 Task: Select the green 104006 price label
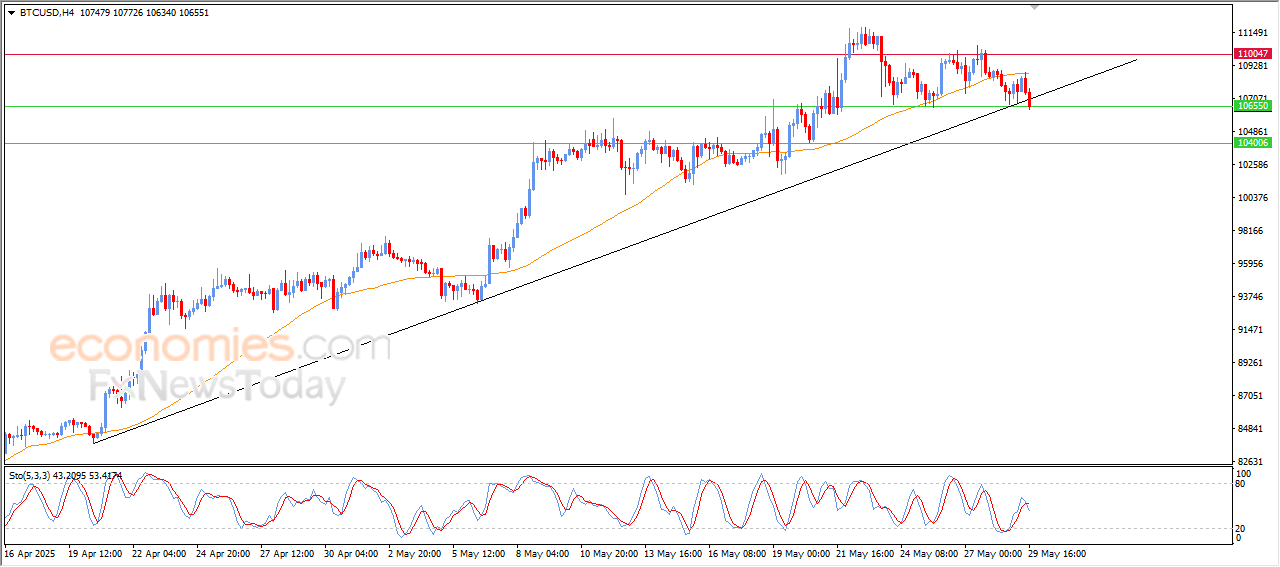[x=1253, y=143]
